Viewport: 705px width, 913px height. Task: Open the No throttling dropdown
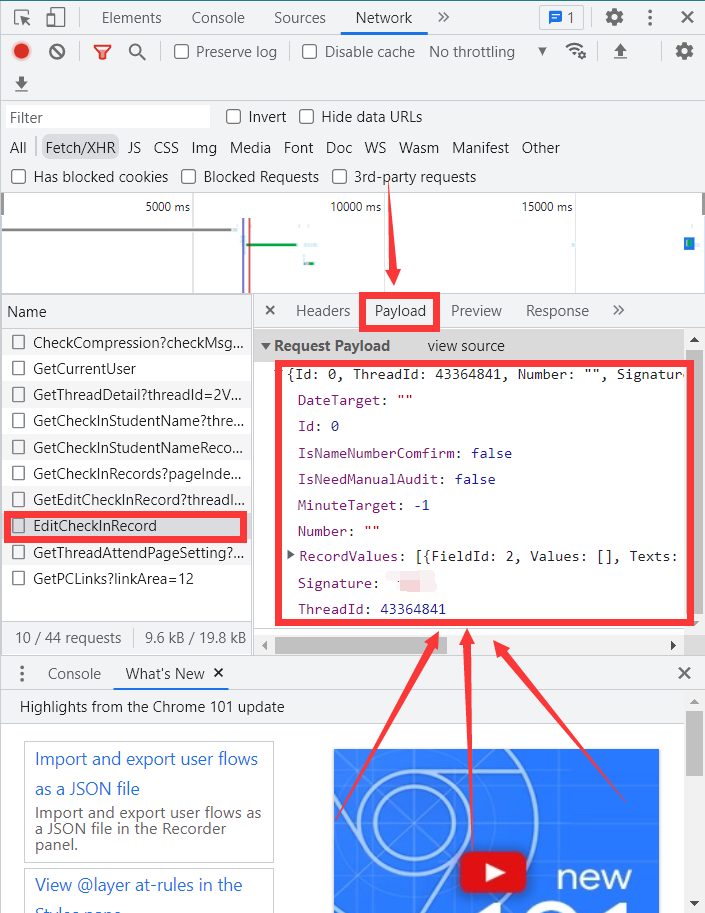(x=488, y=52)
